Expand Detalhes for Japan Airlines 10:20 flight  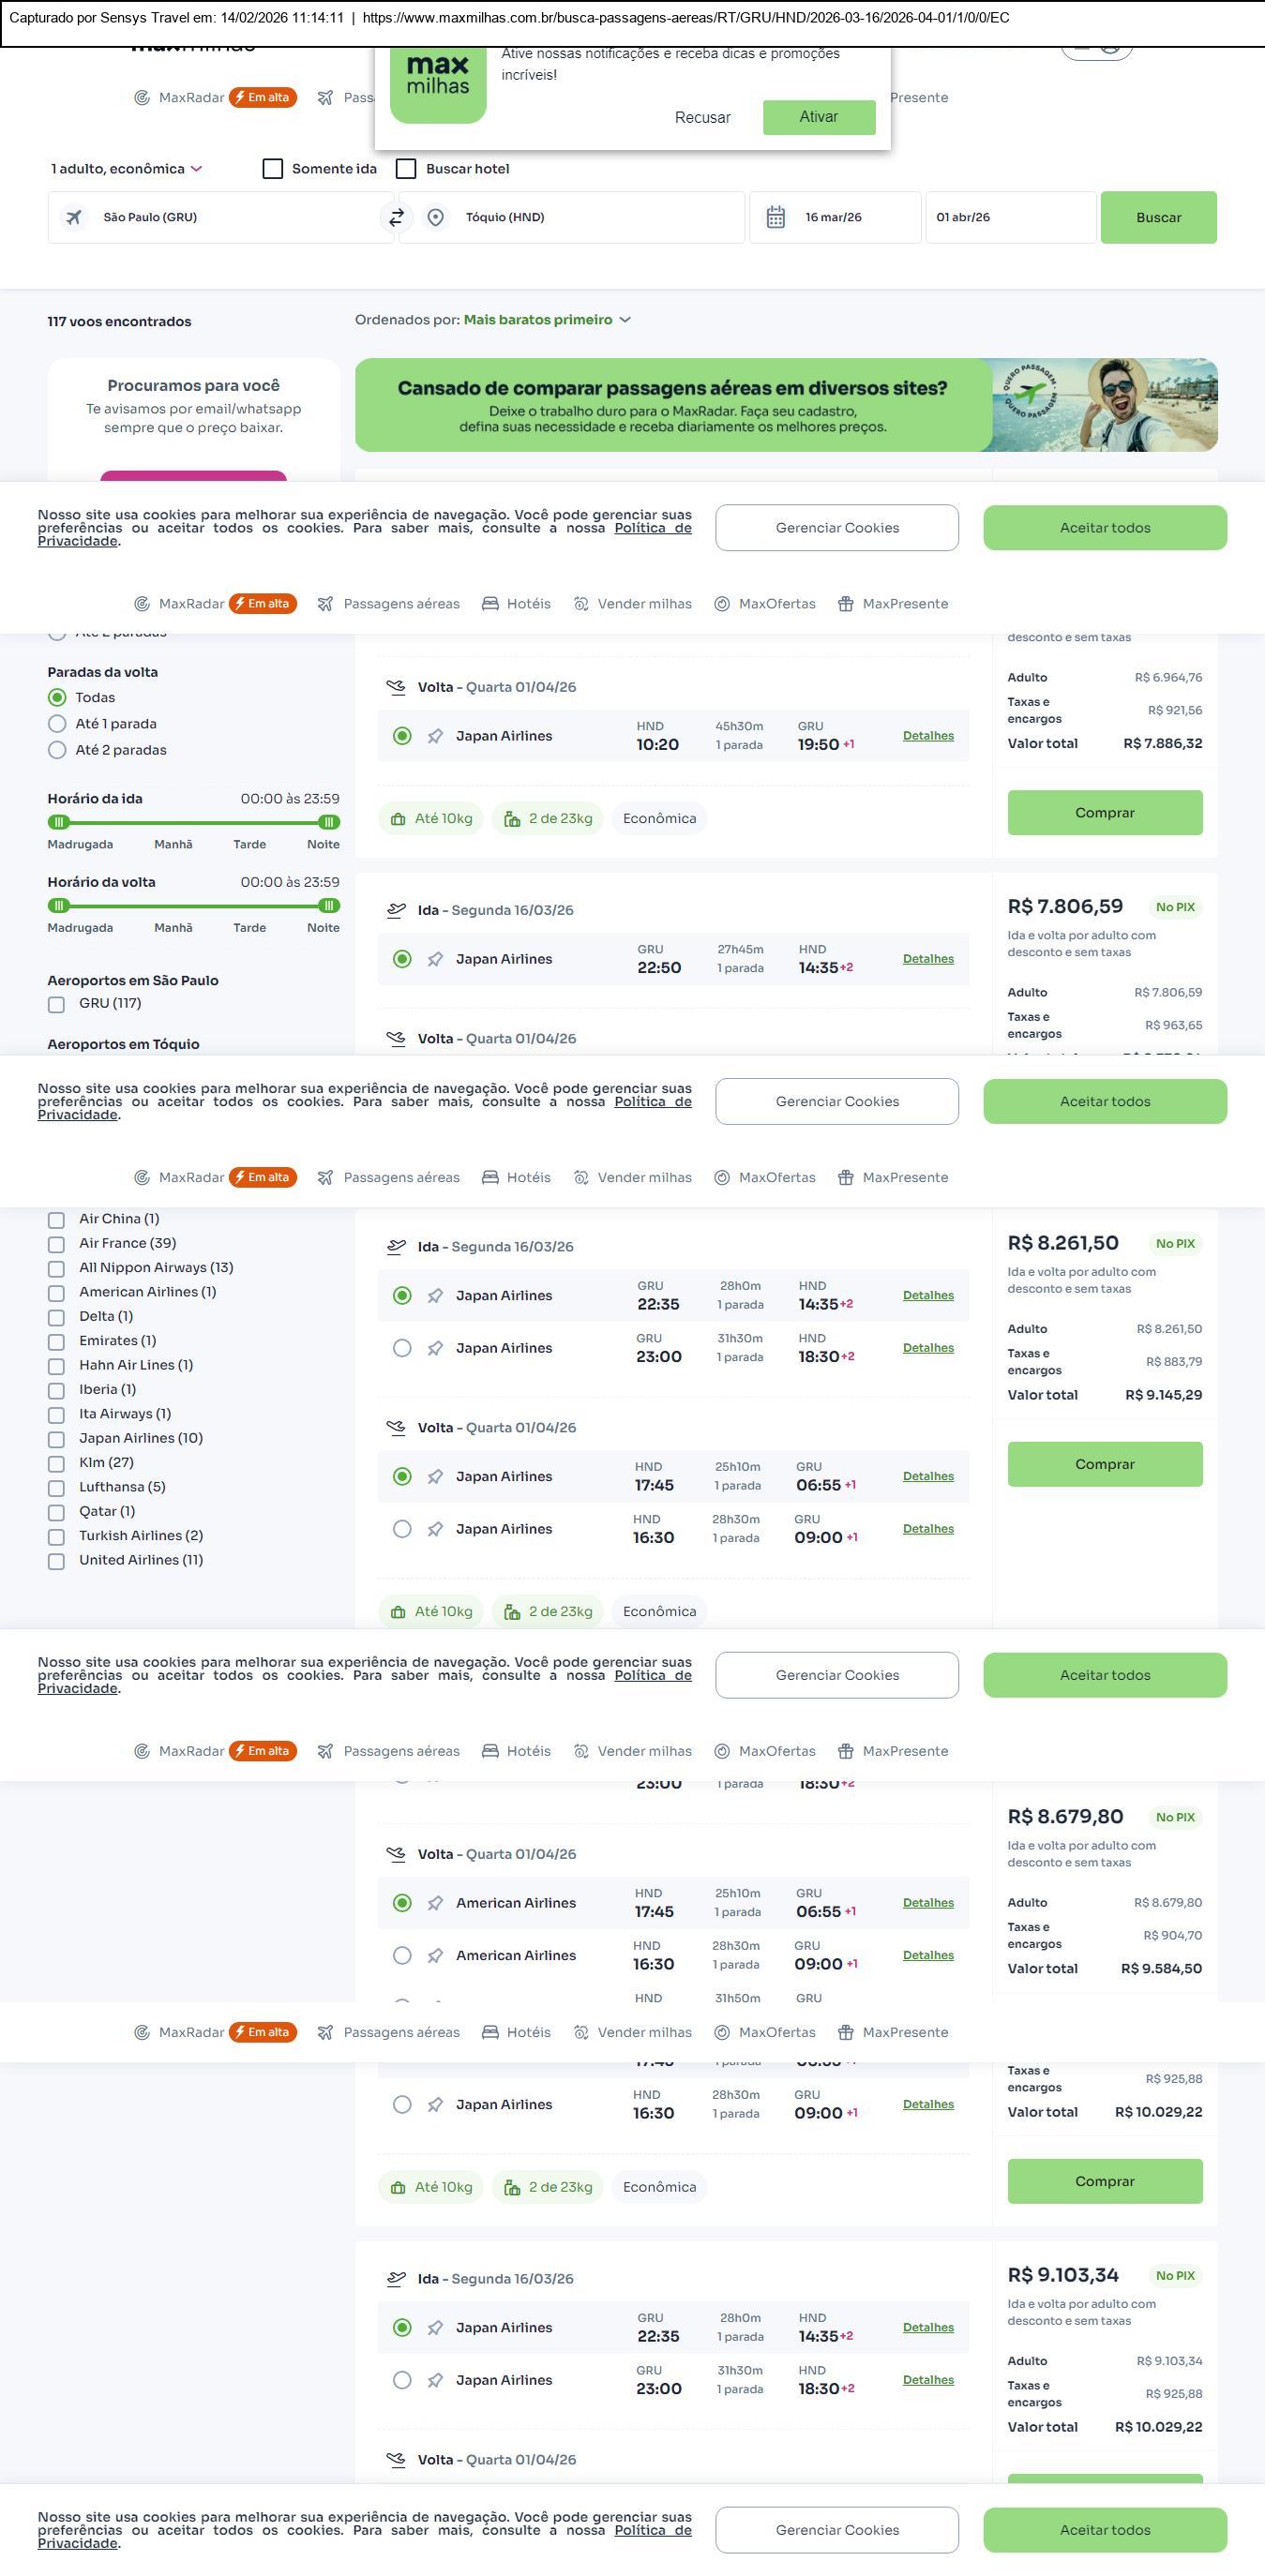927,736
